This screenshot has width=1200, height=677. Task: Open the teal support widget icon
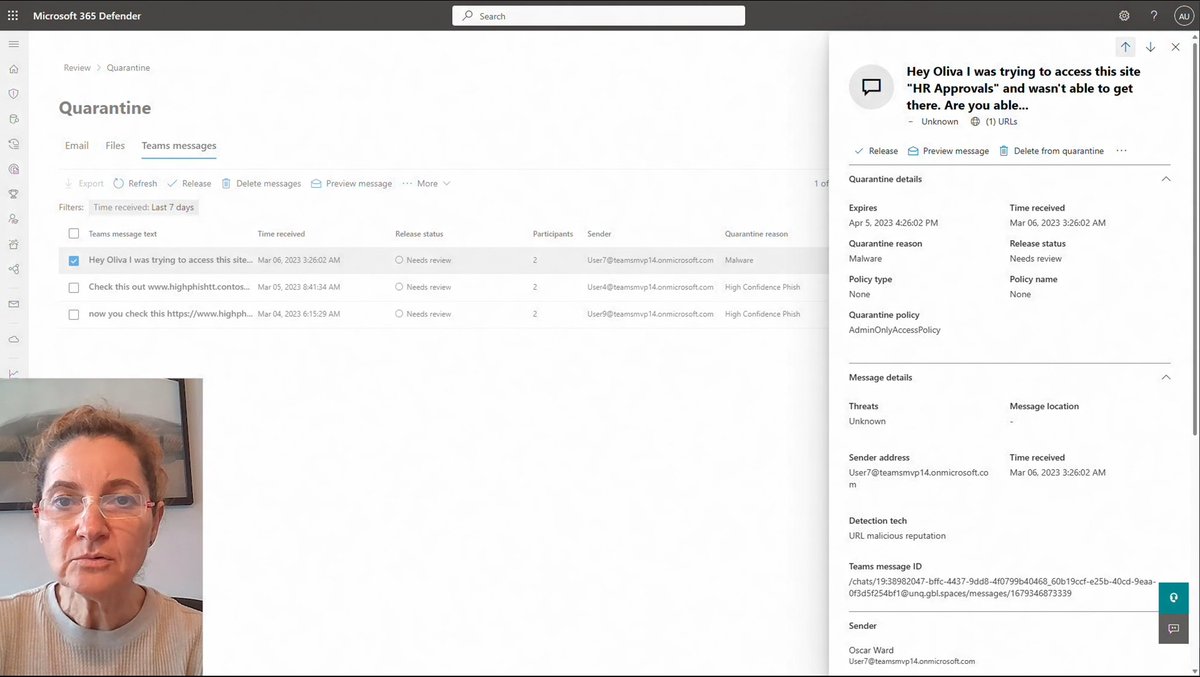pos(1174,598)
